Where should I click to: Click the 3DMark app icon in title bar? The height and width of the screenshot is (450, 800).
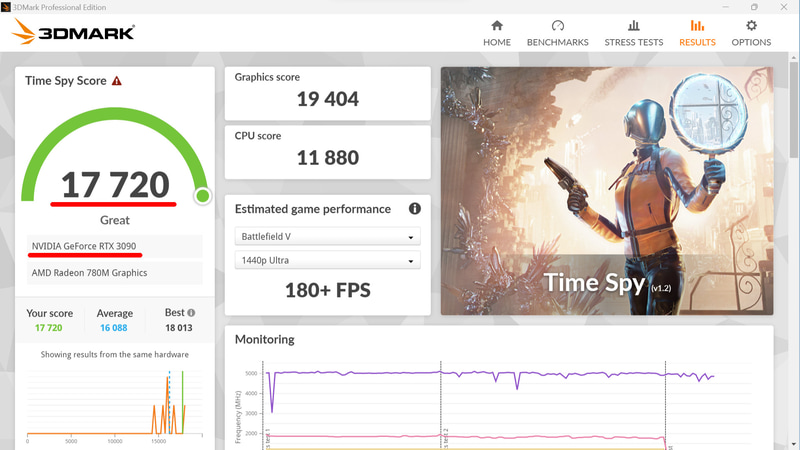[6, 7]
